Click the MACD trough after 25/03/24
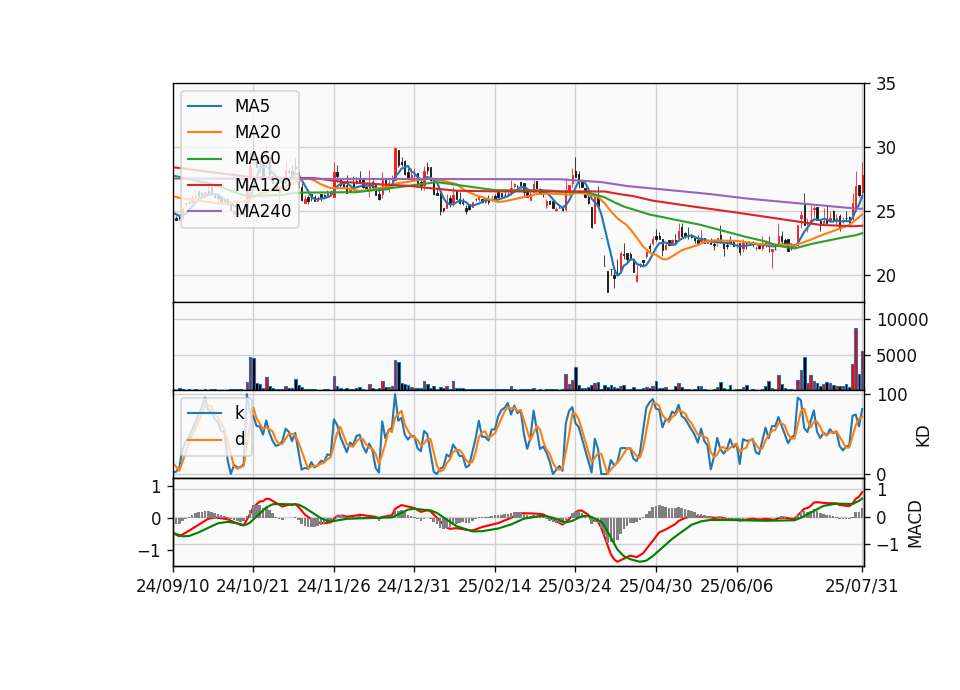Image resolution: width=960 pixels, height=690 pixels. pyautogui.click(x=617, y=560)
